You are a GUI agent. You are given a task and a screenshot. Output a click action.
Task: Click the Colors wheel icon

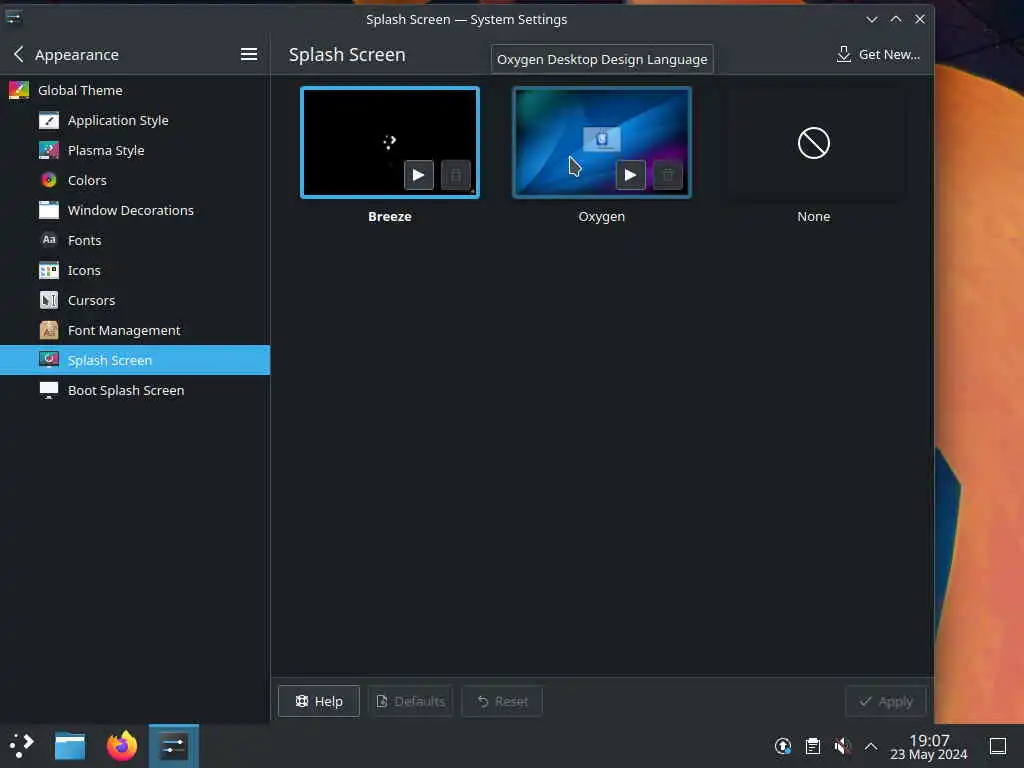click(49, 180)
